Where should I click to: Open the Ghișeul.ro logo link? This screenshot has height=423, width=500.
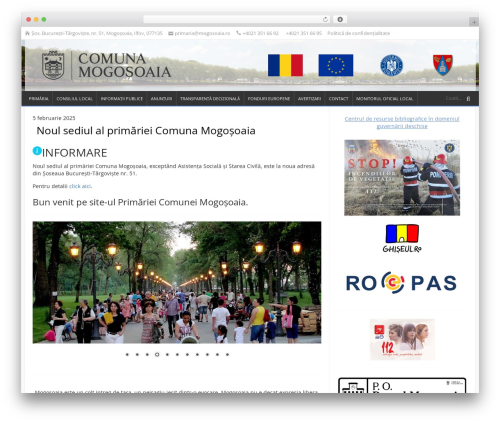point(402,238)
